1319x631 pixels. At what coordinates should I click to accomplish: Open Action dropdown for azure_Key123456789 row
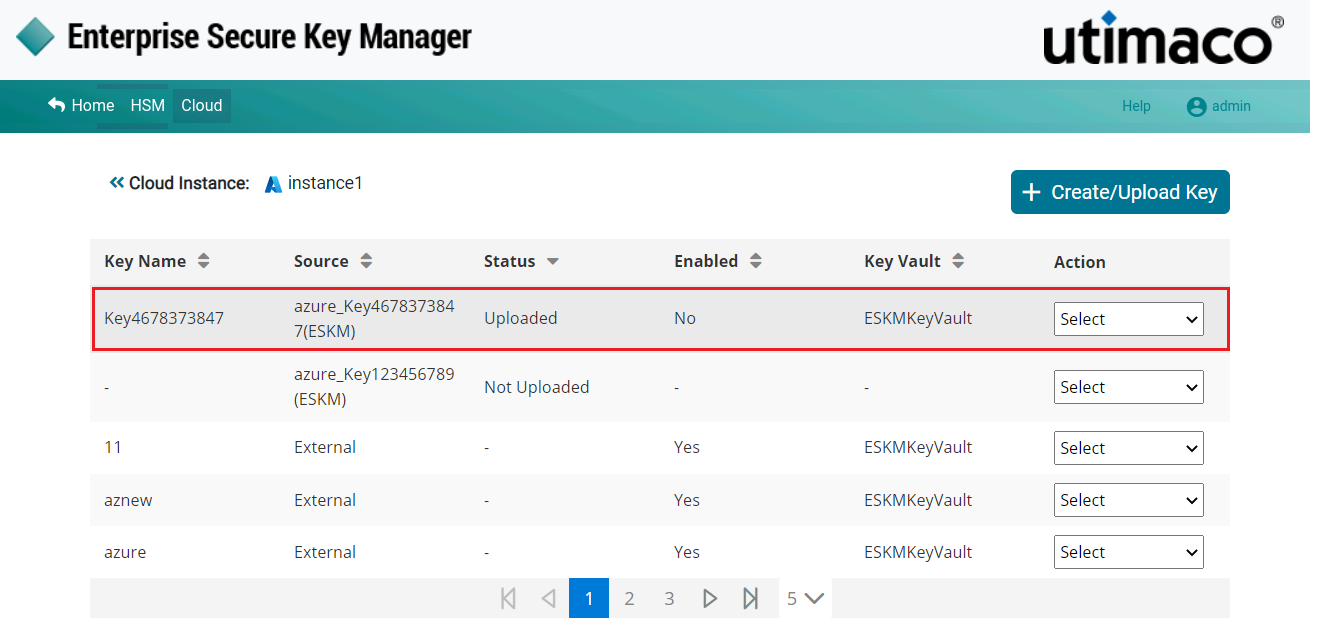coord(1129,387)
